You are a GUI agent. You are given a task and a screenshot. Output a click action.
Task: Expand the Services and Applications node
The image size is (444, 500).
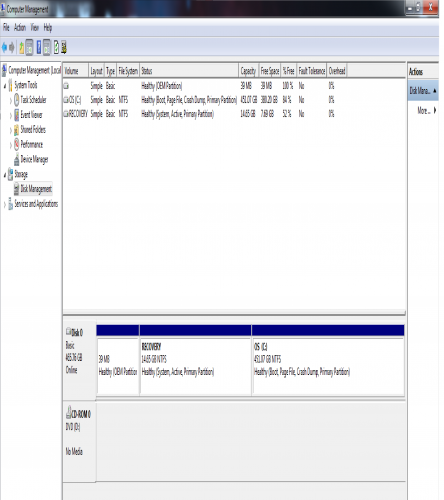5,204
